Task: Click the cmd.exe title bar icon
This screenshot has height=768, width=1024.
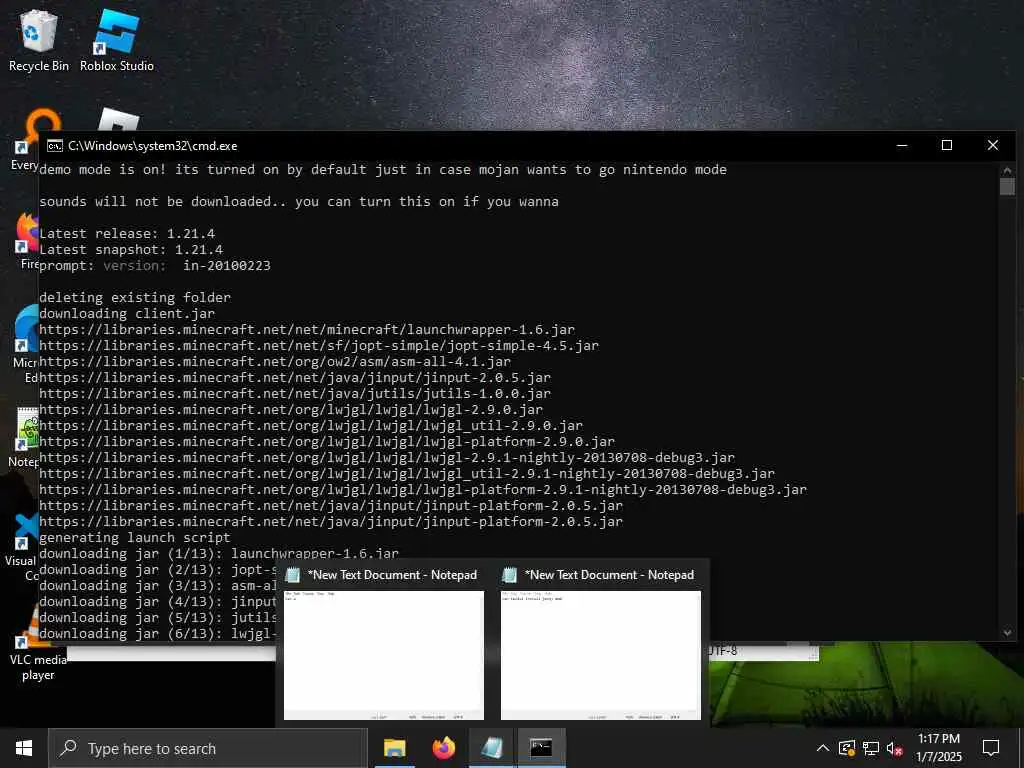Action: click(55, 146)
